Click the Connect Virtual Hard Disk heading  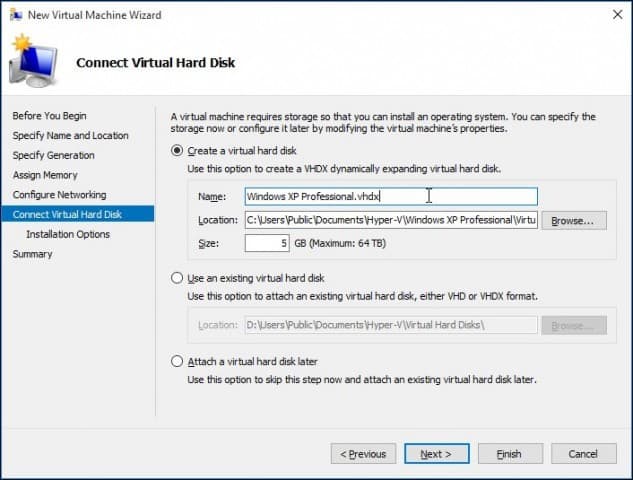pos(155,63)
